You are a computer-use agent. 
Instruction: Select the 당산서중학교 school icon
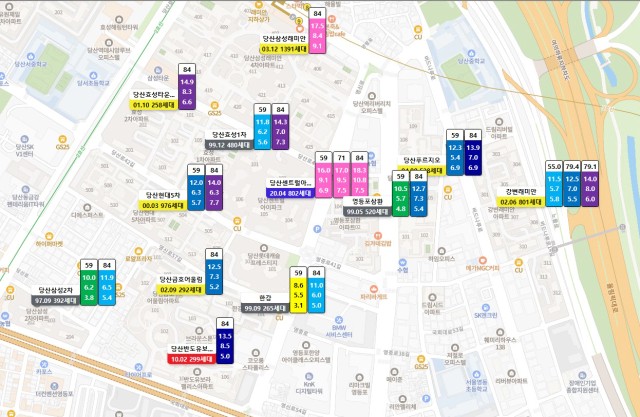point(31,56)
